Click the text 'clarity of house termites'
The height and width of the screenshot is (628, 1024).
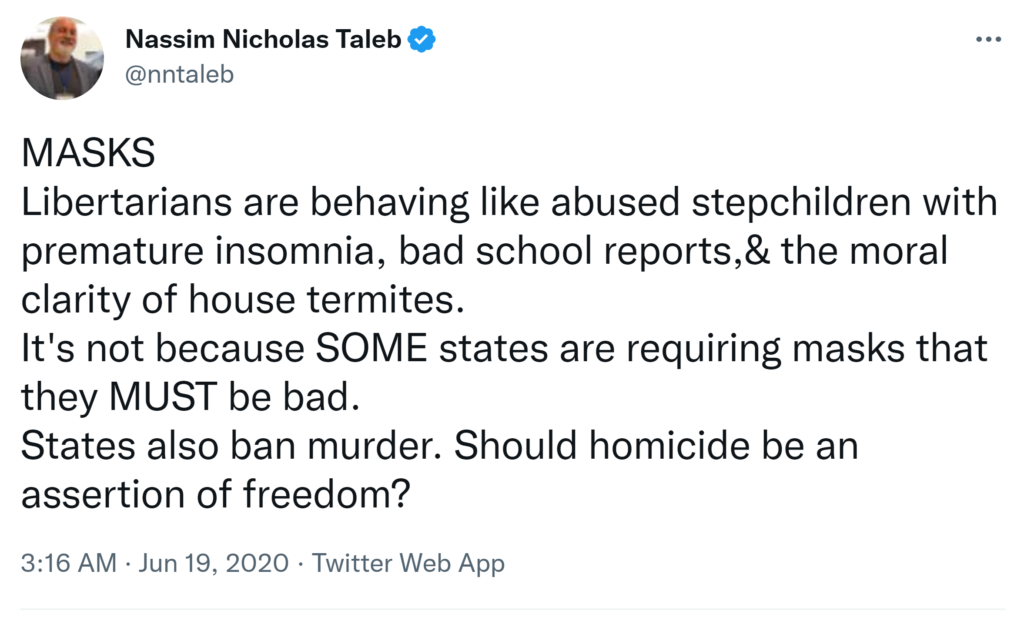click(x=222, y=299)
